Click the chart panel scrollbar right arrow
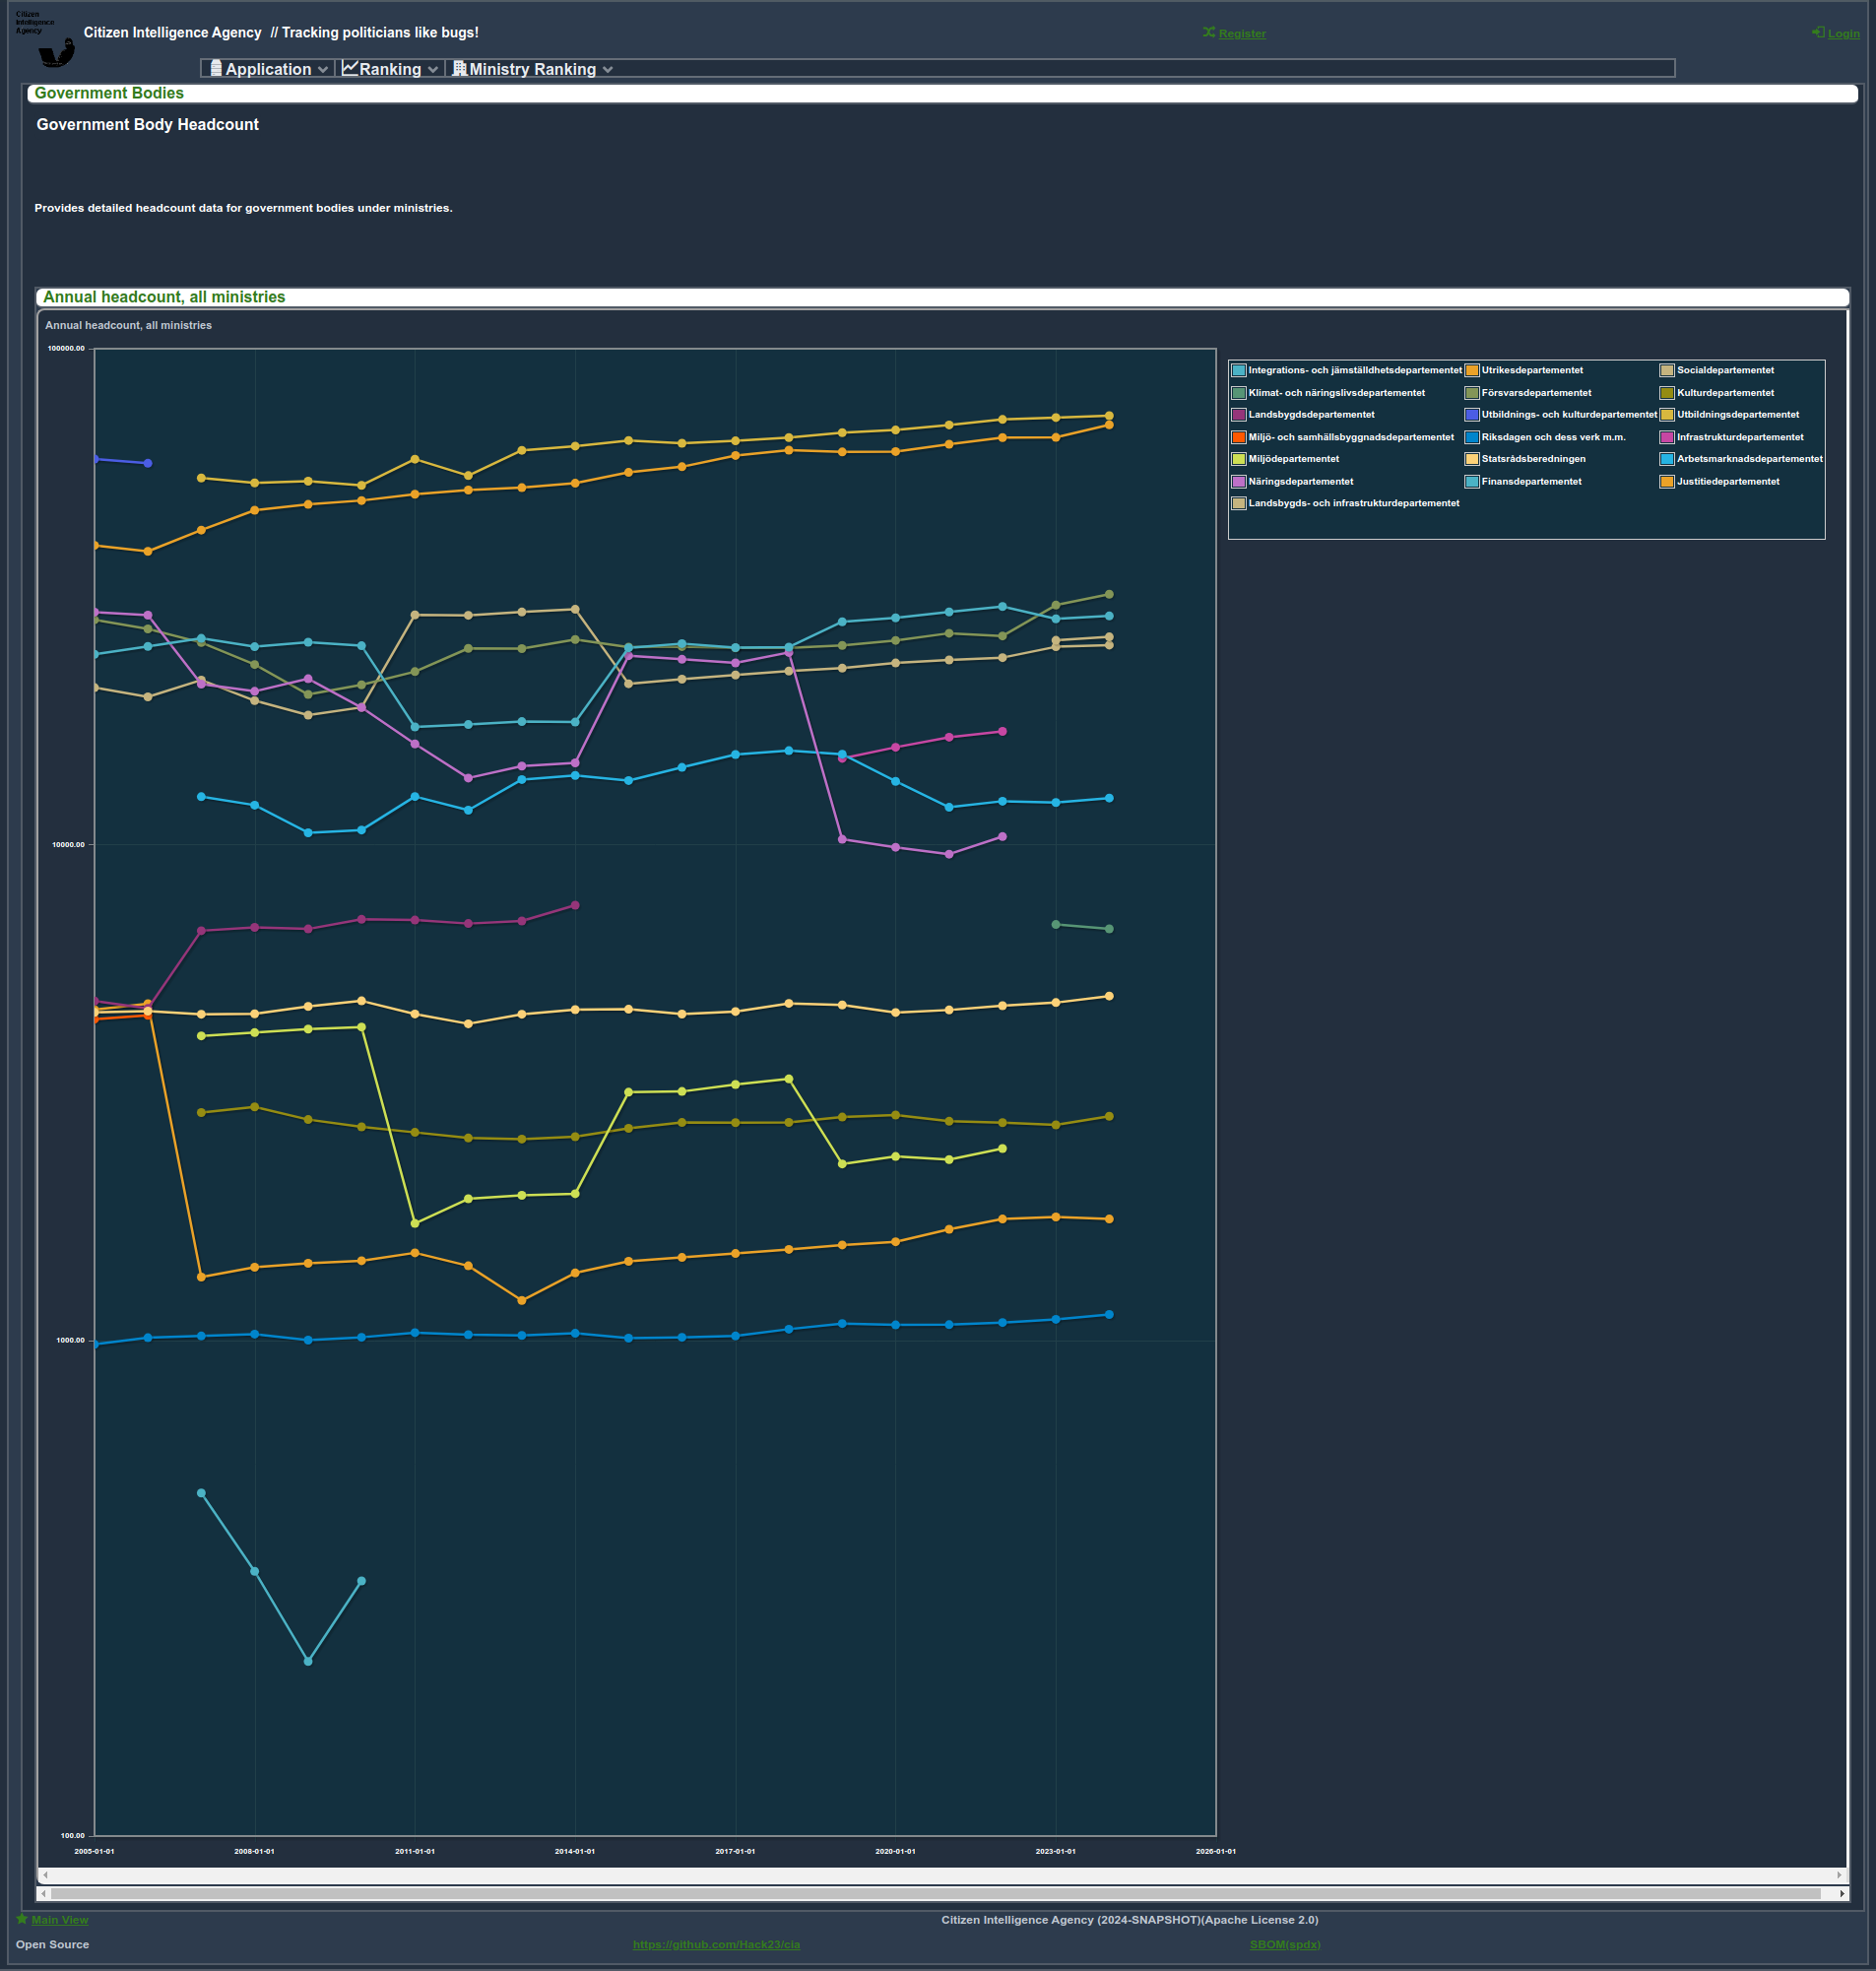Viewport: 1876px width, 1971px height. point(1839,1875)
